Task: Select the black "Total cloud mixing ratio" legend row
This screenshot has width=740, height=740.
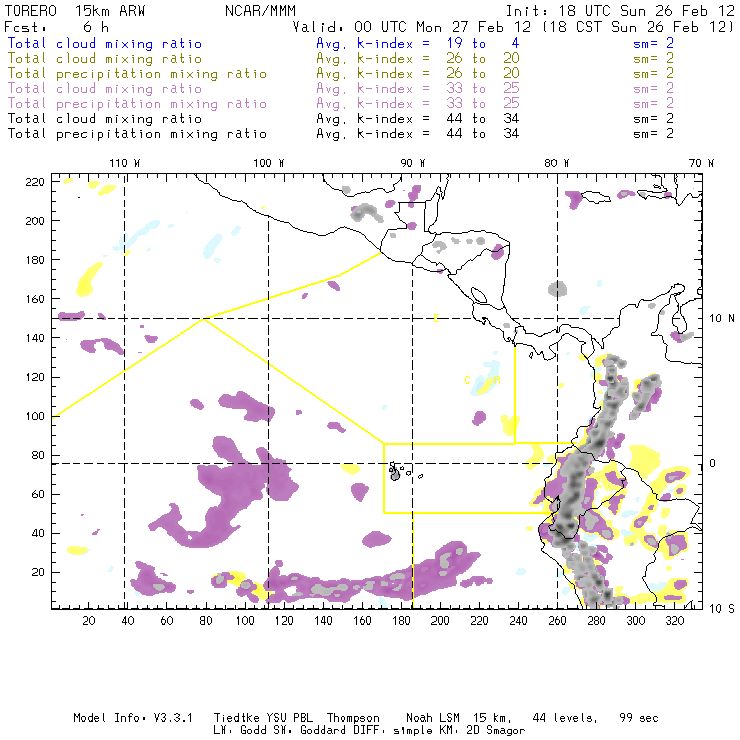Action: click(x=105, y=118)
